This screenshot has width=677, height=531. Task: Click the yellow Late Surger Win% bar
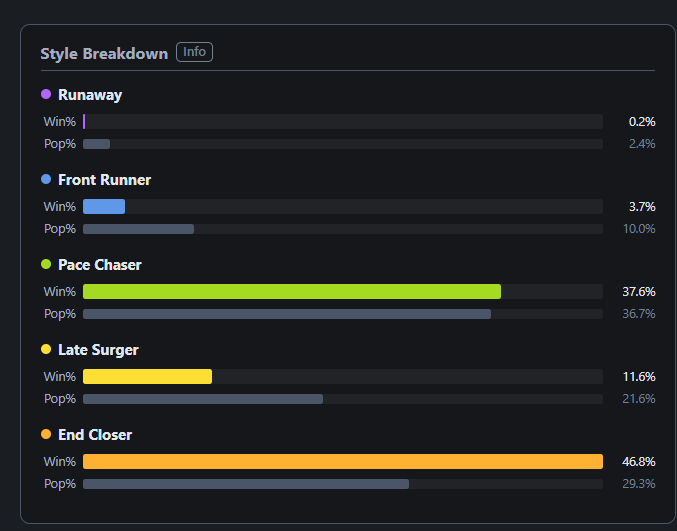pos(147,376)
